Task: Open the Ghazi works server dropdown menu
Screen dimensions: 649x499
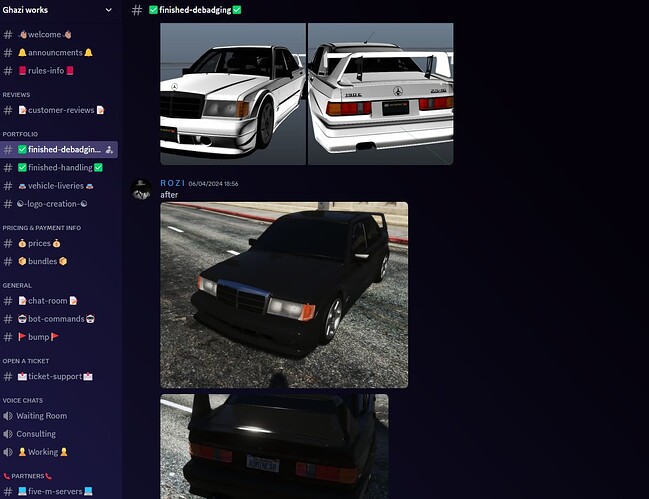Action: pyautogui.click(x=108, y=10)
